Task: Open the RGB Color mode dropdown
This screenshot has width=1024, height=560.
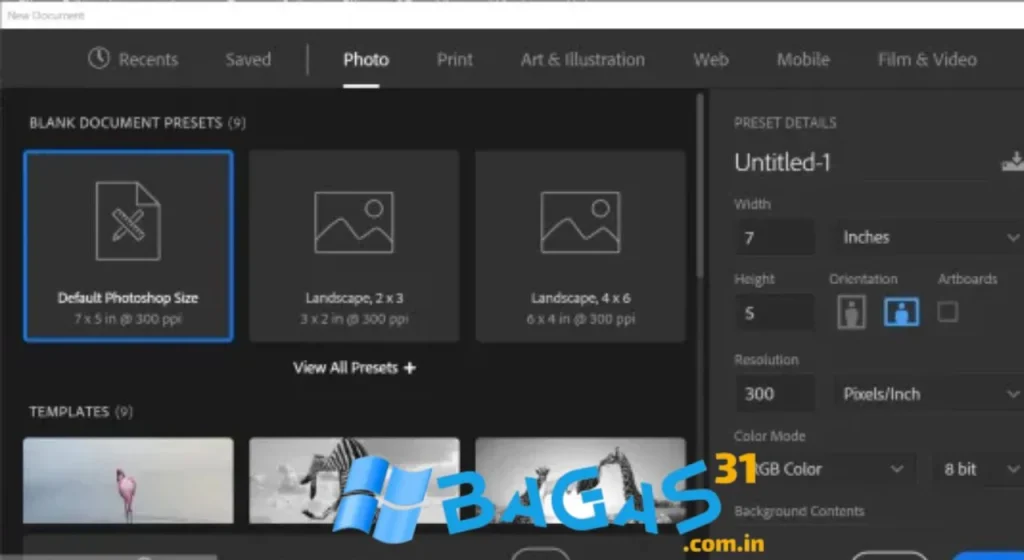Action: tap(825, 469)
